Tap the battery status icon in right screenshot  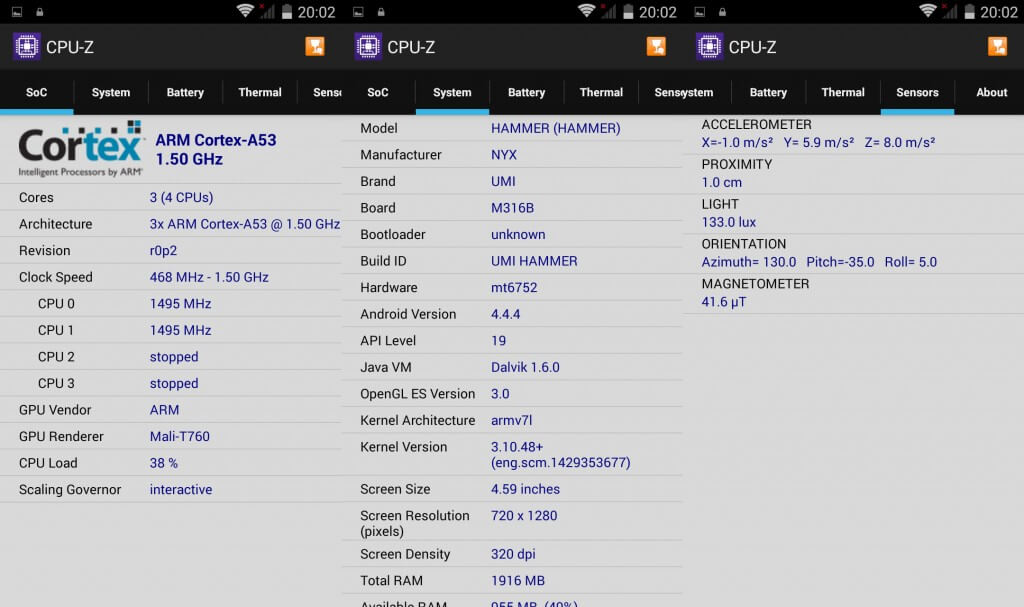point(970,12)
